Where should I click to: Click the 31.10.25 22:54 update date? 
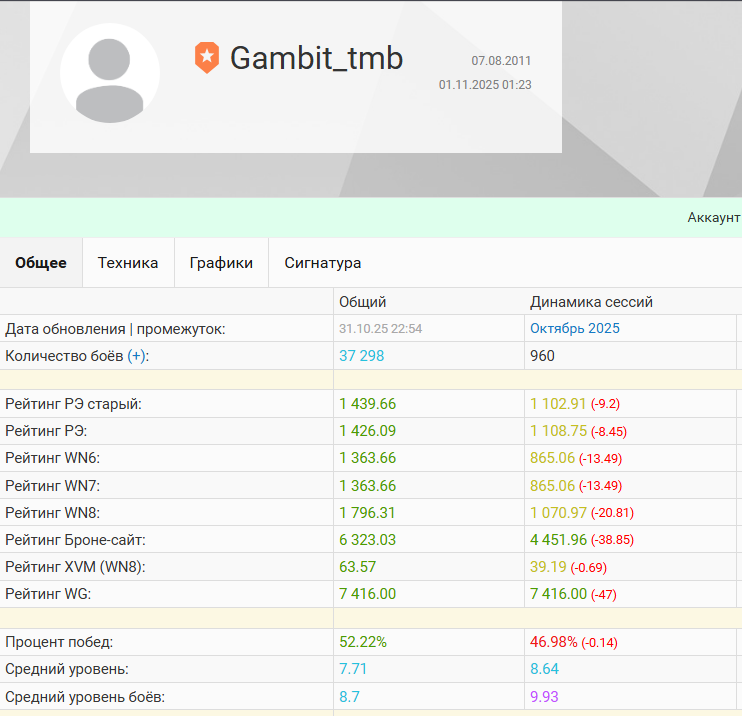(x=380, y=329)
